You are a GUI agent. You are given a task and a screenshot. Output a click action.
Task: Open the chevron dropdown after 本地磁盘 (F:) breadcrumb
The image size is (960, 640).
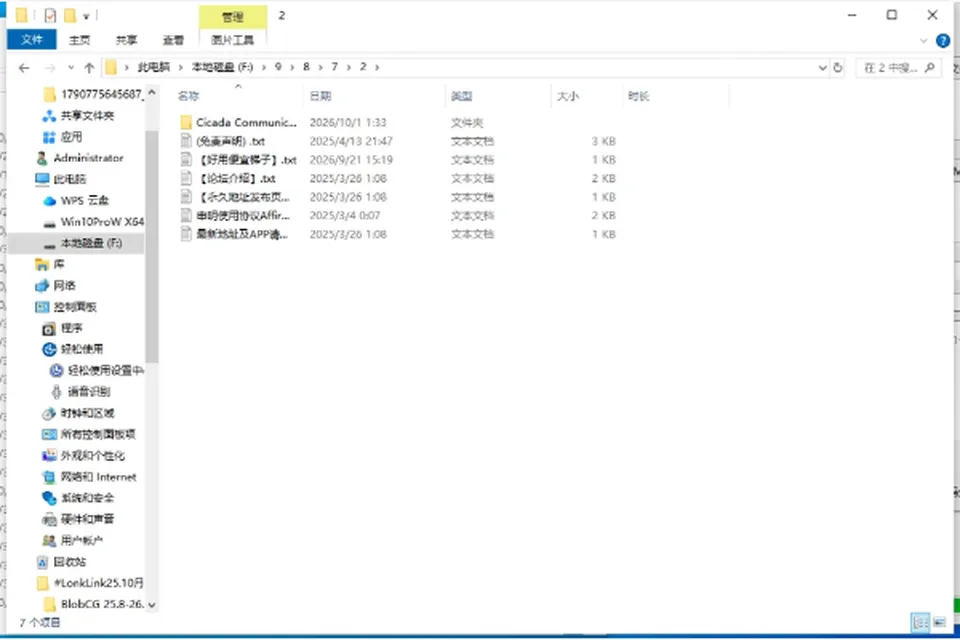[264, 67]
